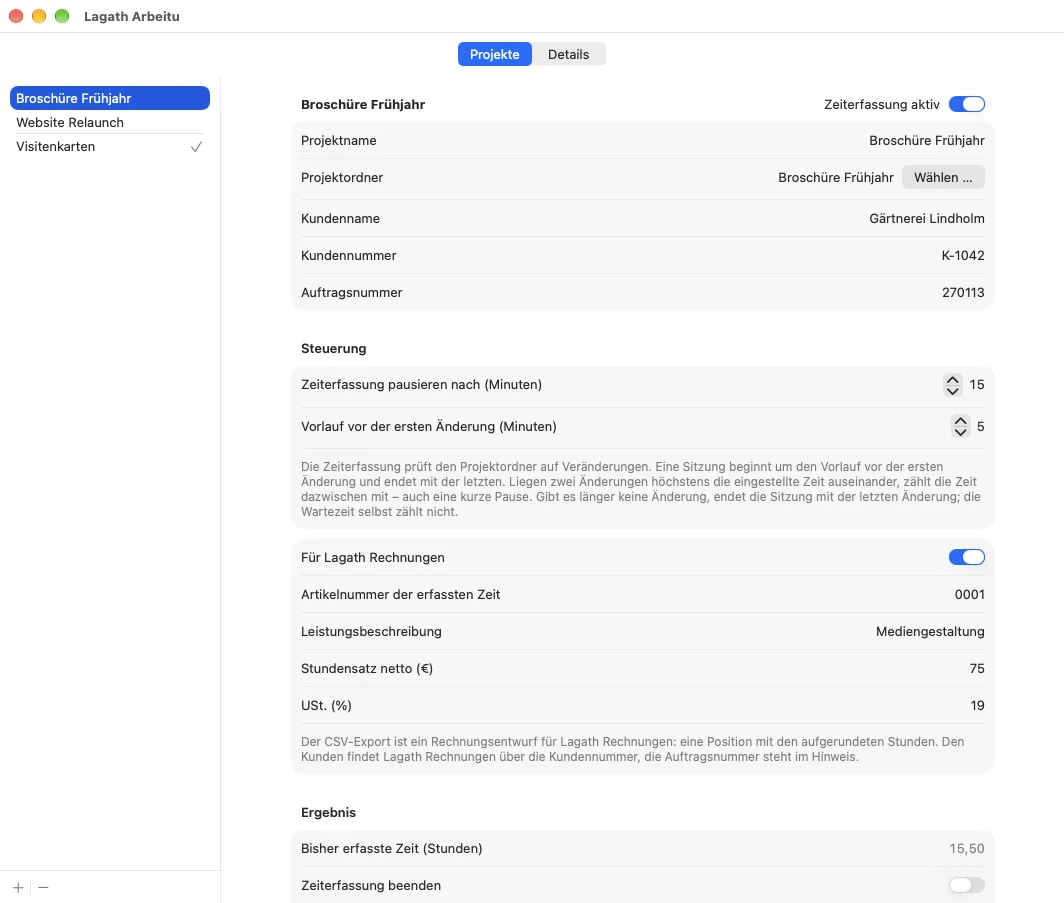The image size is (1064, 903).
Task: Toggle the Zeiterfassung aktiv switch
Action: [x=966, y=104]
